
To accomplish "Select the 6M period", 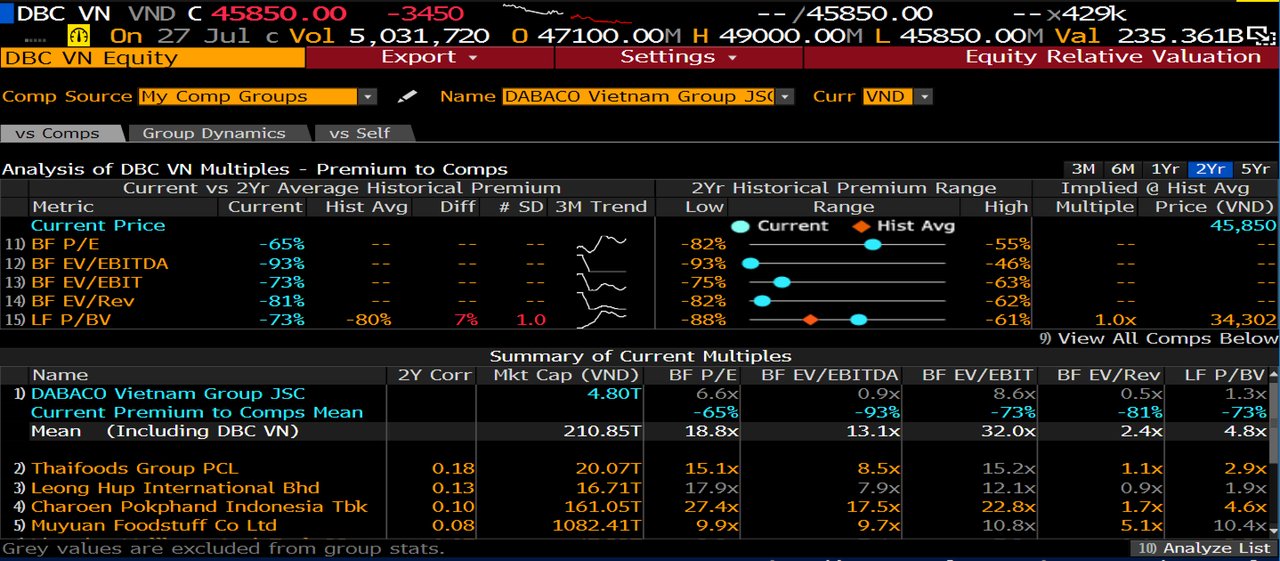I will [x=1122, y=169].
